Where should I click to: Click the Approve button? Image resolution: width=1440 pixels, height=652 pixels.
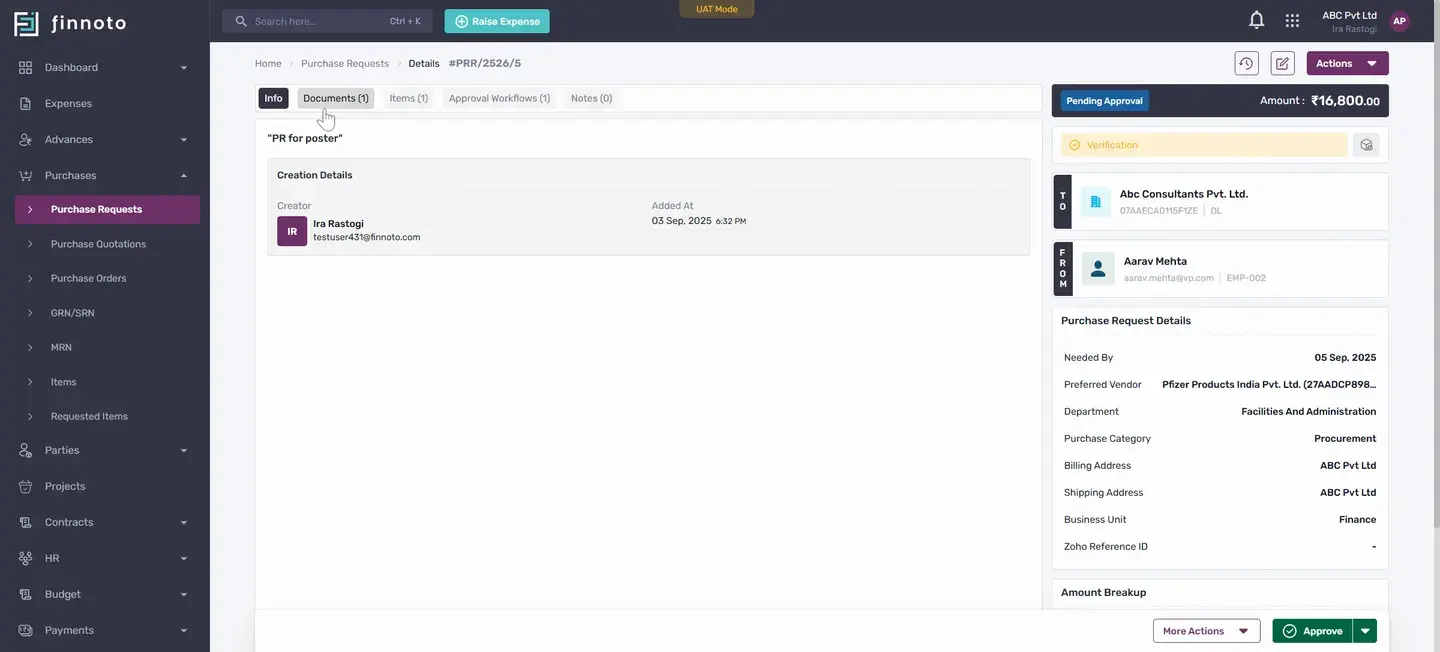1313,631
